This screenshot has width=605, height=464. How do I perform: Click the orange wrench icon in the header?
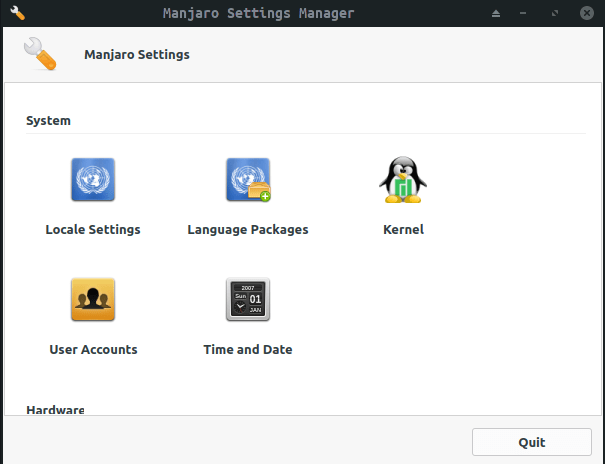pyautogui.click(x=40, y=54)
